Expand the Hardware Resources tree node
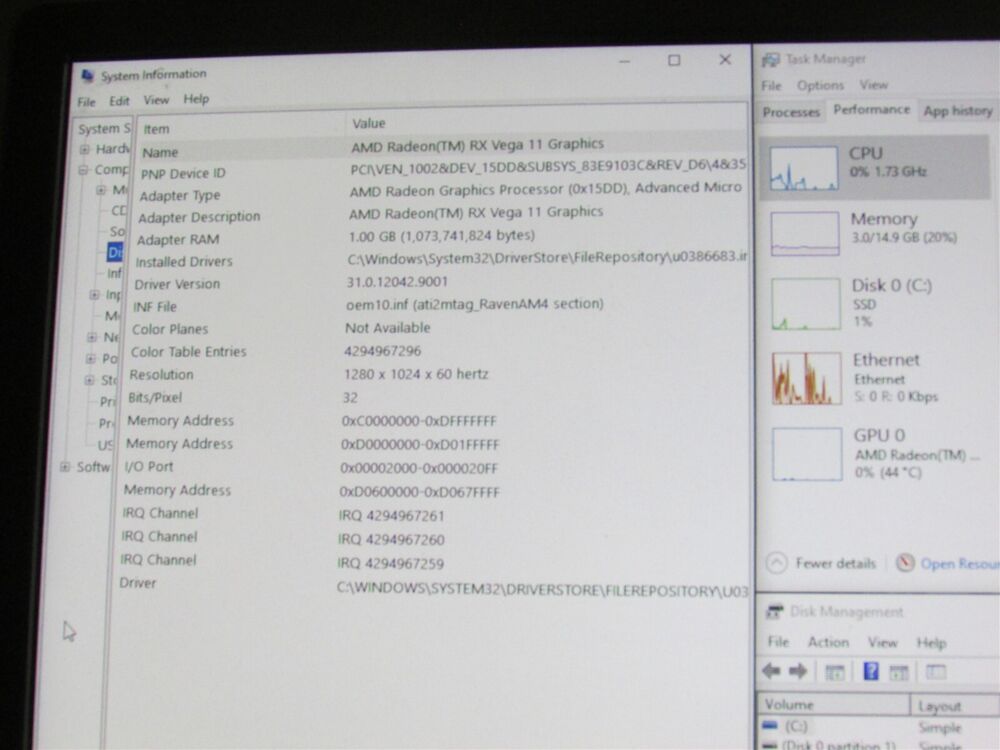Image resolution: width=1000 pixels, height=750 pixels. [85, 149]
